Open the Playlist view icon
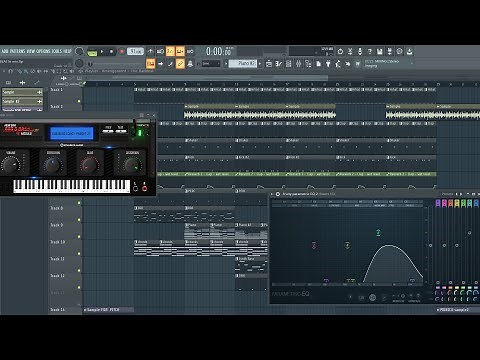This screenshot has width=480, height=360. 269,63
